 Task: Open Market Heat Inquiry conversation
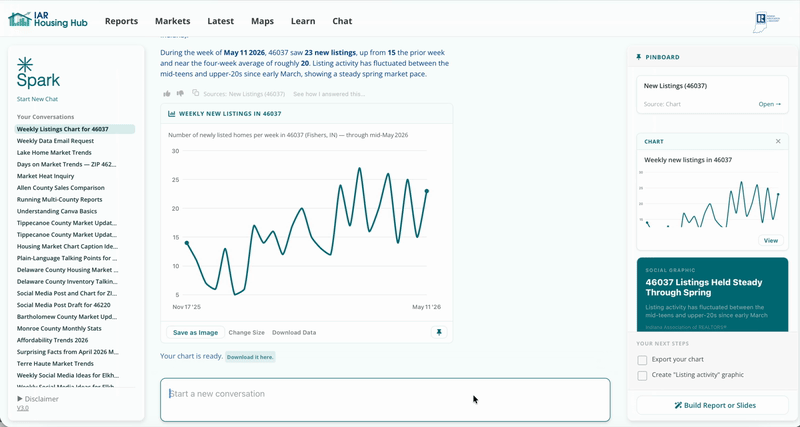pyautogui.click(x=45, y=176)
